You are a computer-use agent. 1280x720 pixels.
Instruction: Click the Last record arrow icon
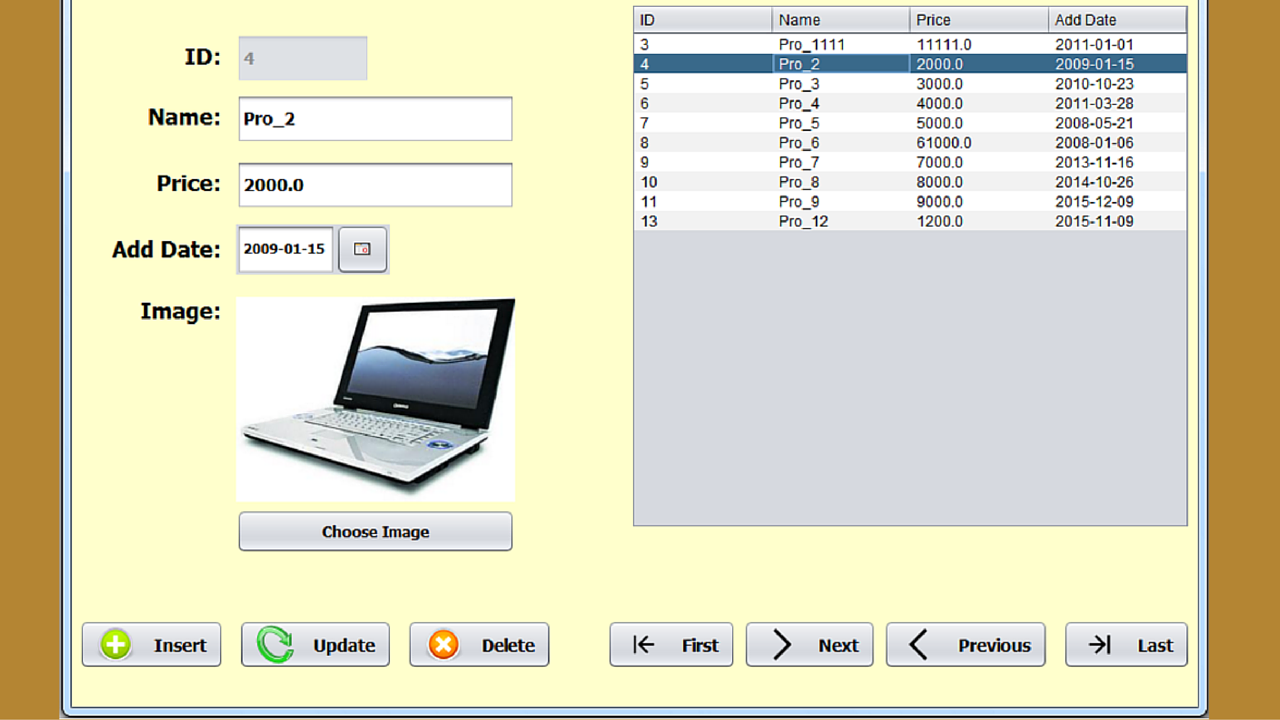[1097, 645]
